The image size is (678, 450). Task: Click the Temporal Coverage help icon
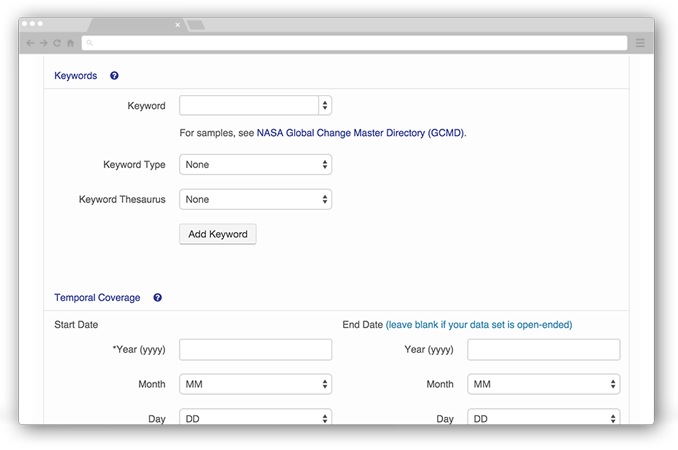click(x=157, y=297)
